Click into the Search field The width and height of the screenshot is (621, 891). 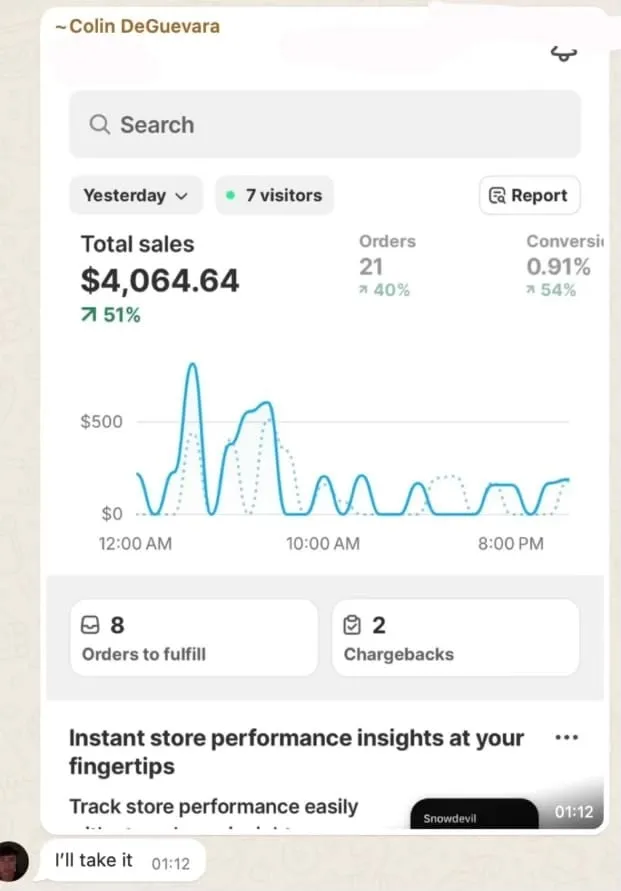pyautogui.click(x=324, y=125)
